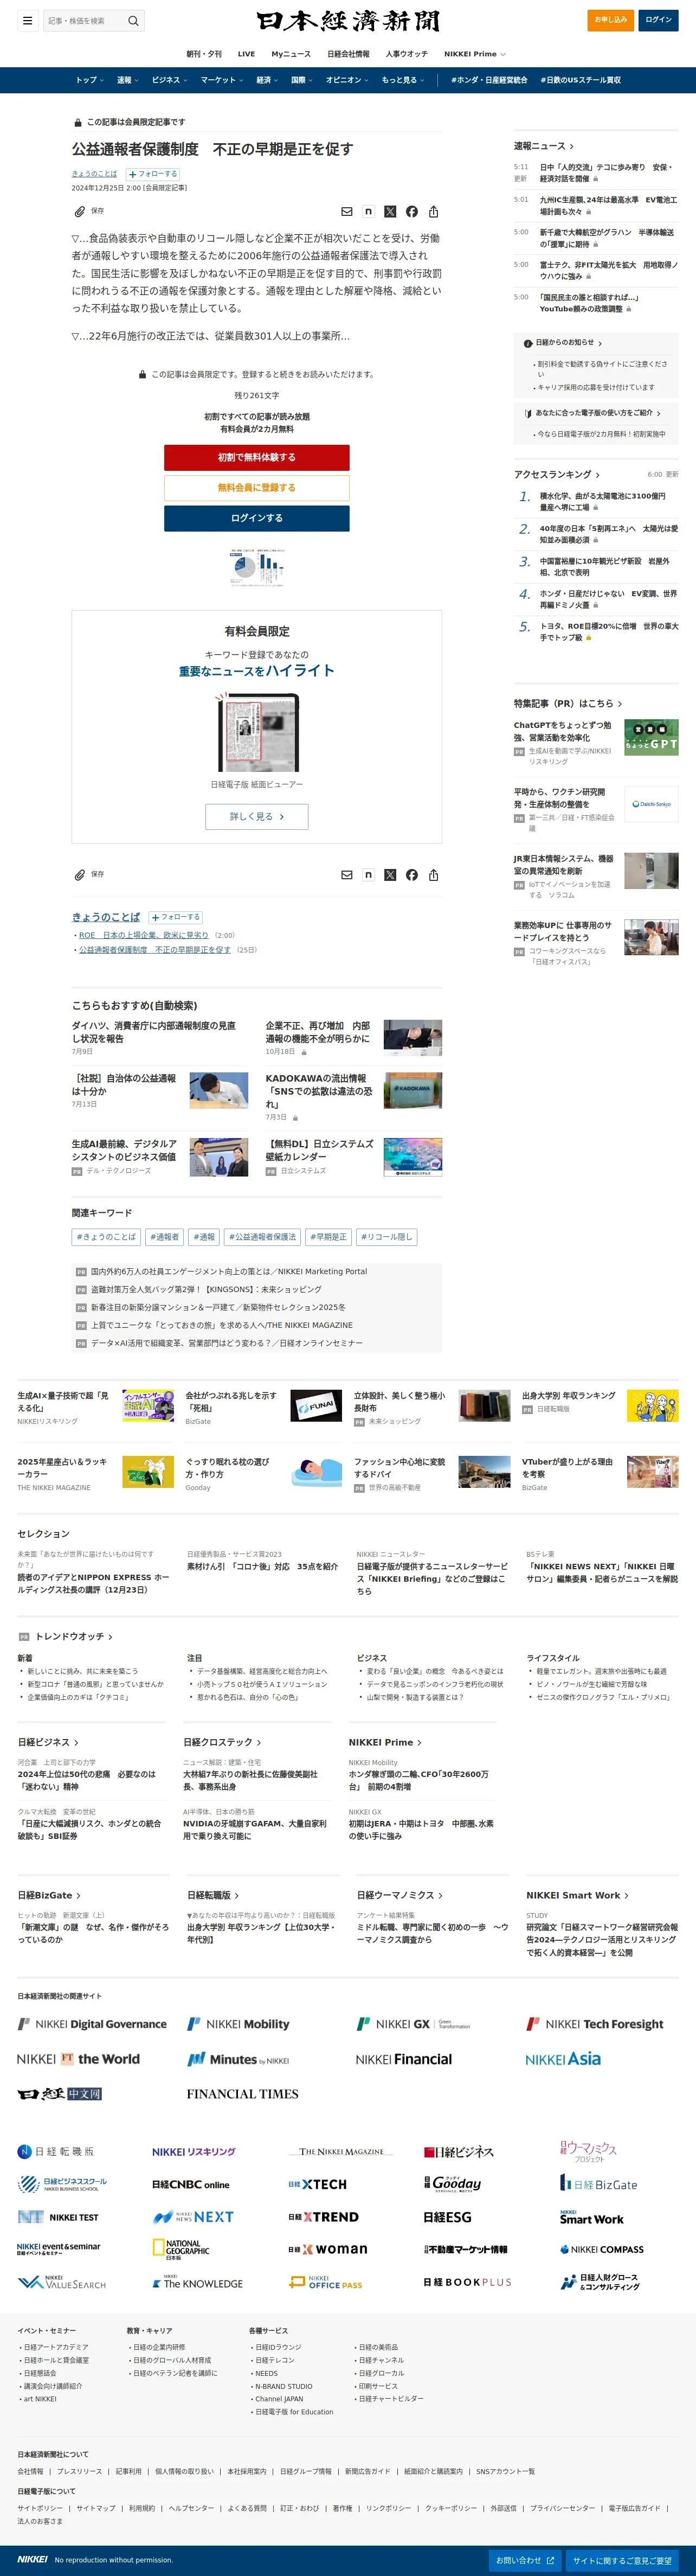Click お問い合わせ footer button

click(x=526, y=2560)
